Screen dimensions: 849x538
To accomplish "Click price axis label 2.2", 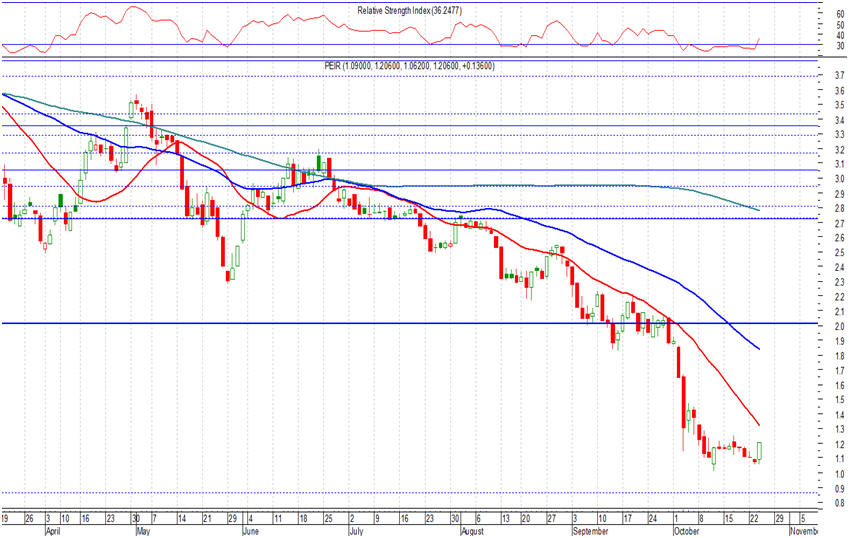I will pos(840,297).
